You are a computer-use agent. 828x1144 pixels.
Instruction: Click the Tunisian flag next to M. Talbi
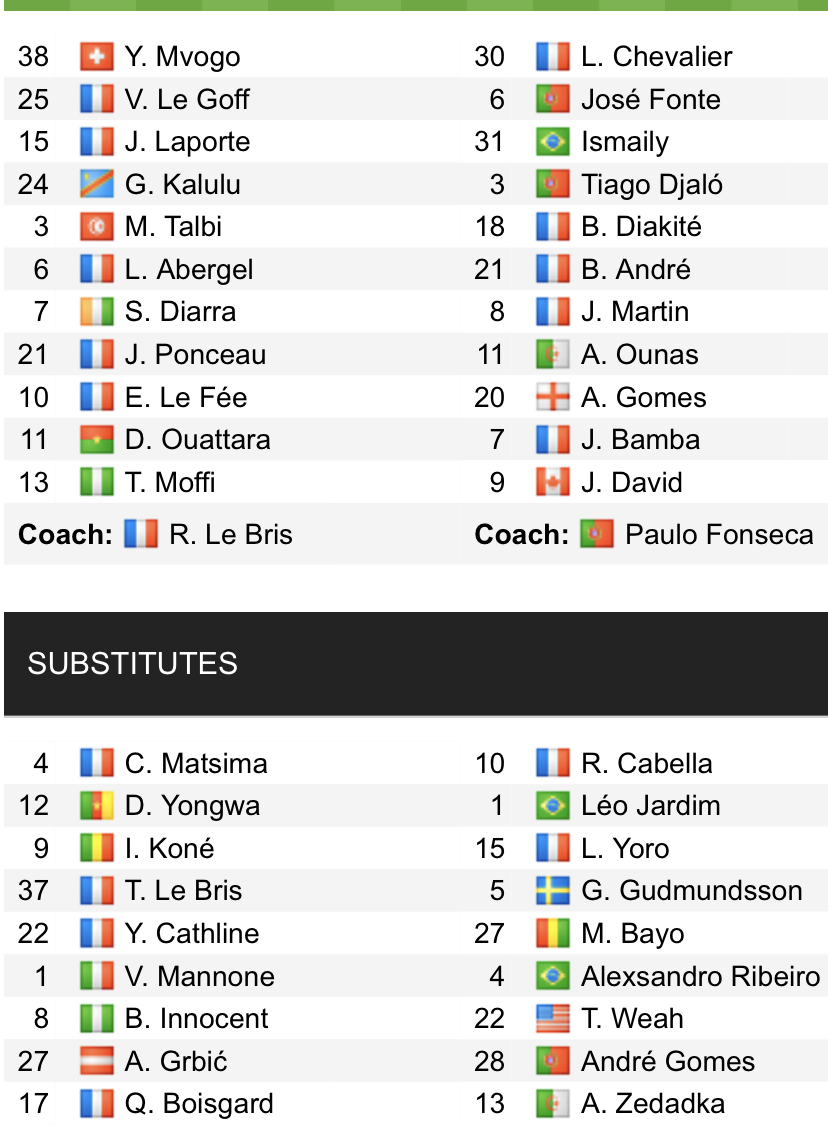[96, 227]
